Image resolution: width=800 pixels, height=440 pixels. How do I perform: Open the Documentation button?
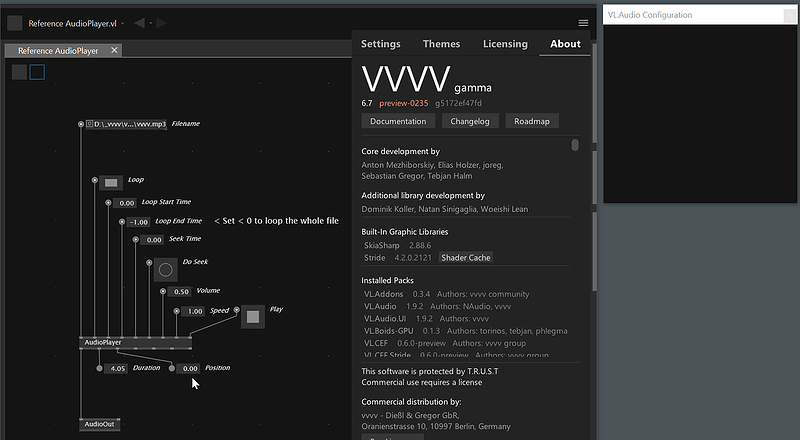(398, 121)
